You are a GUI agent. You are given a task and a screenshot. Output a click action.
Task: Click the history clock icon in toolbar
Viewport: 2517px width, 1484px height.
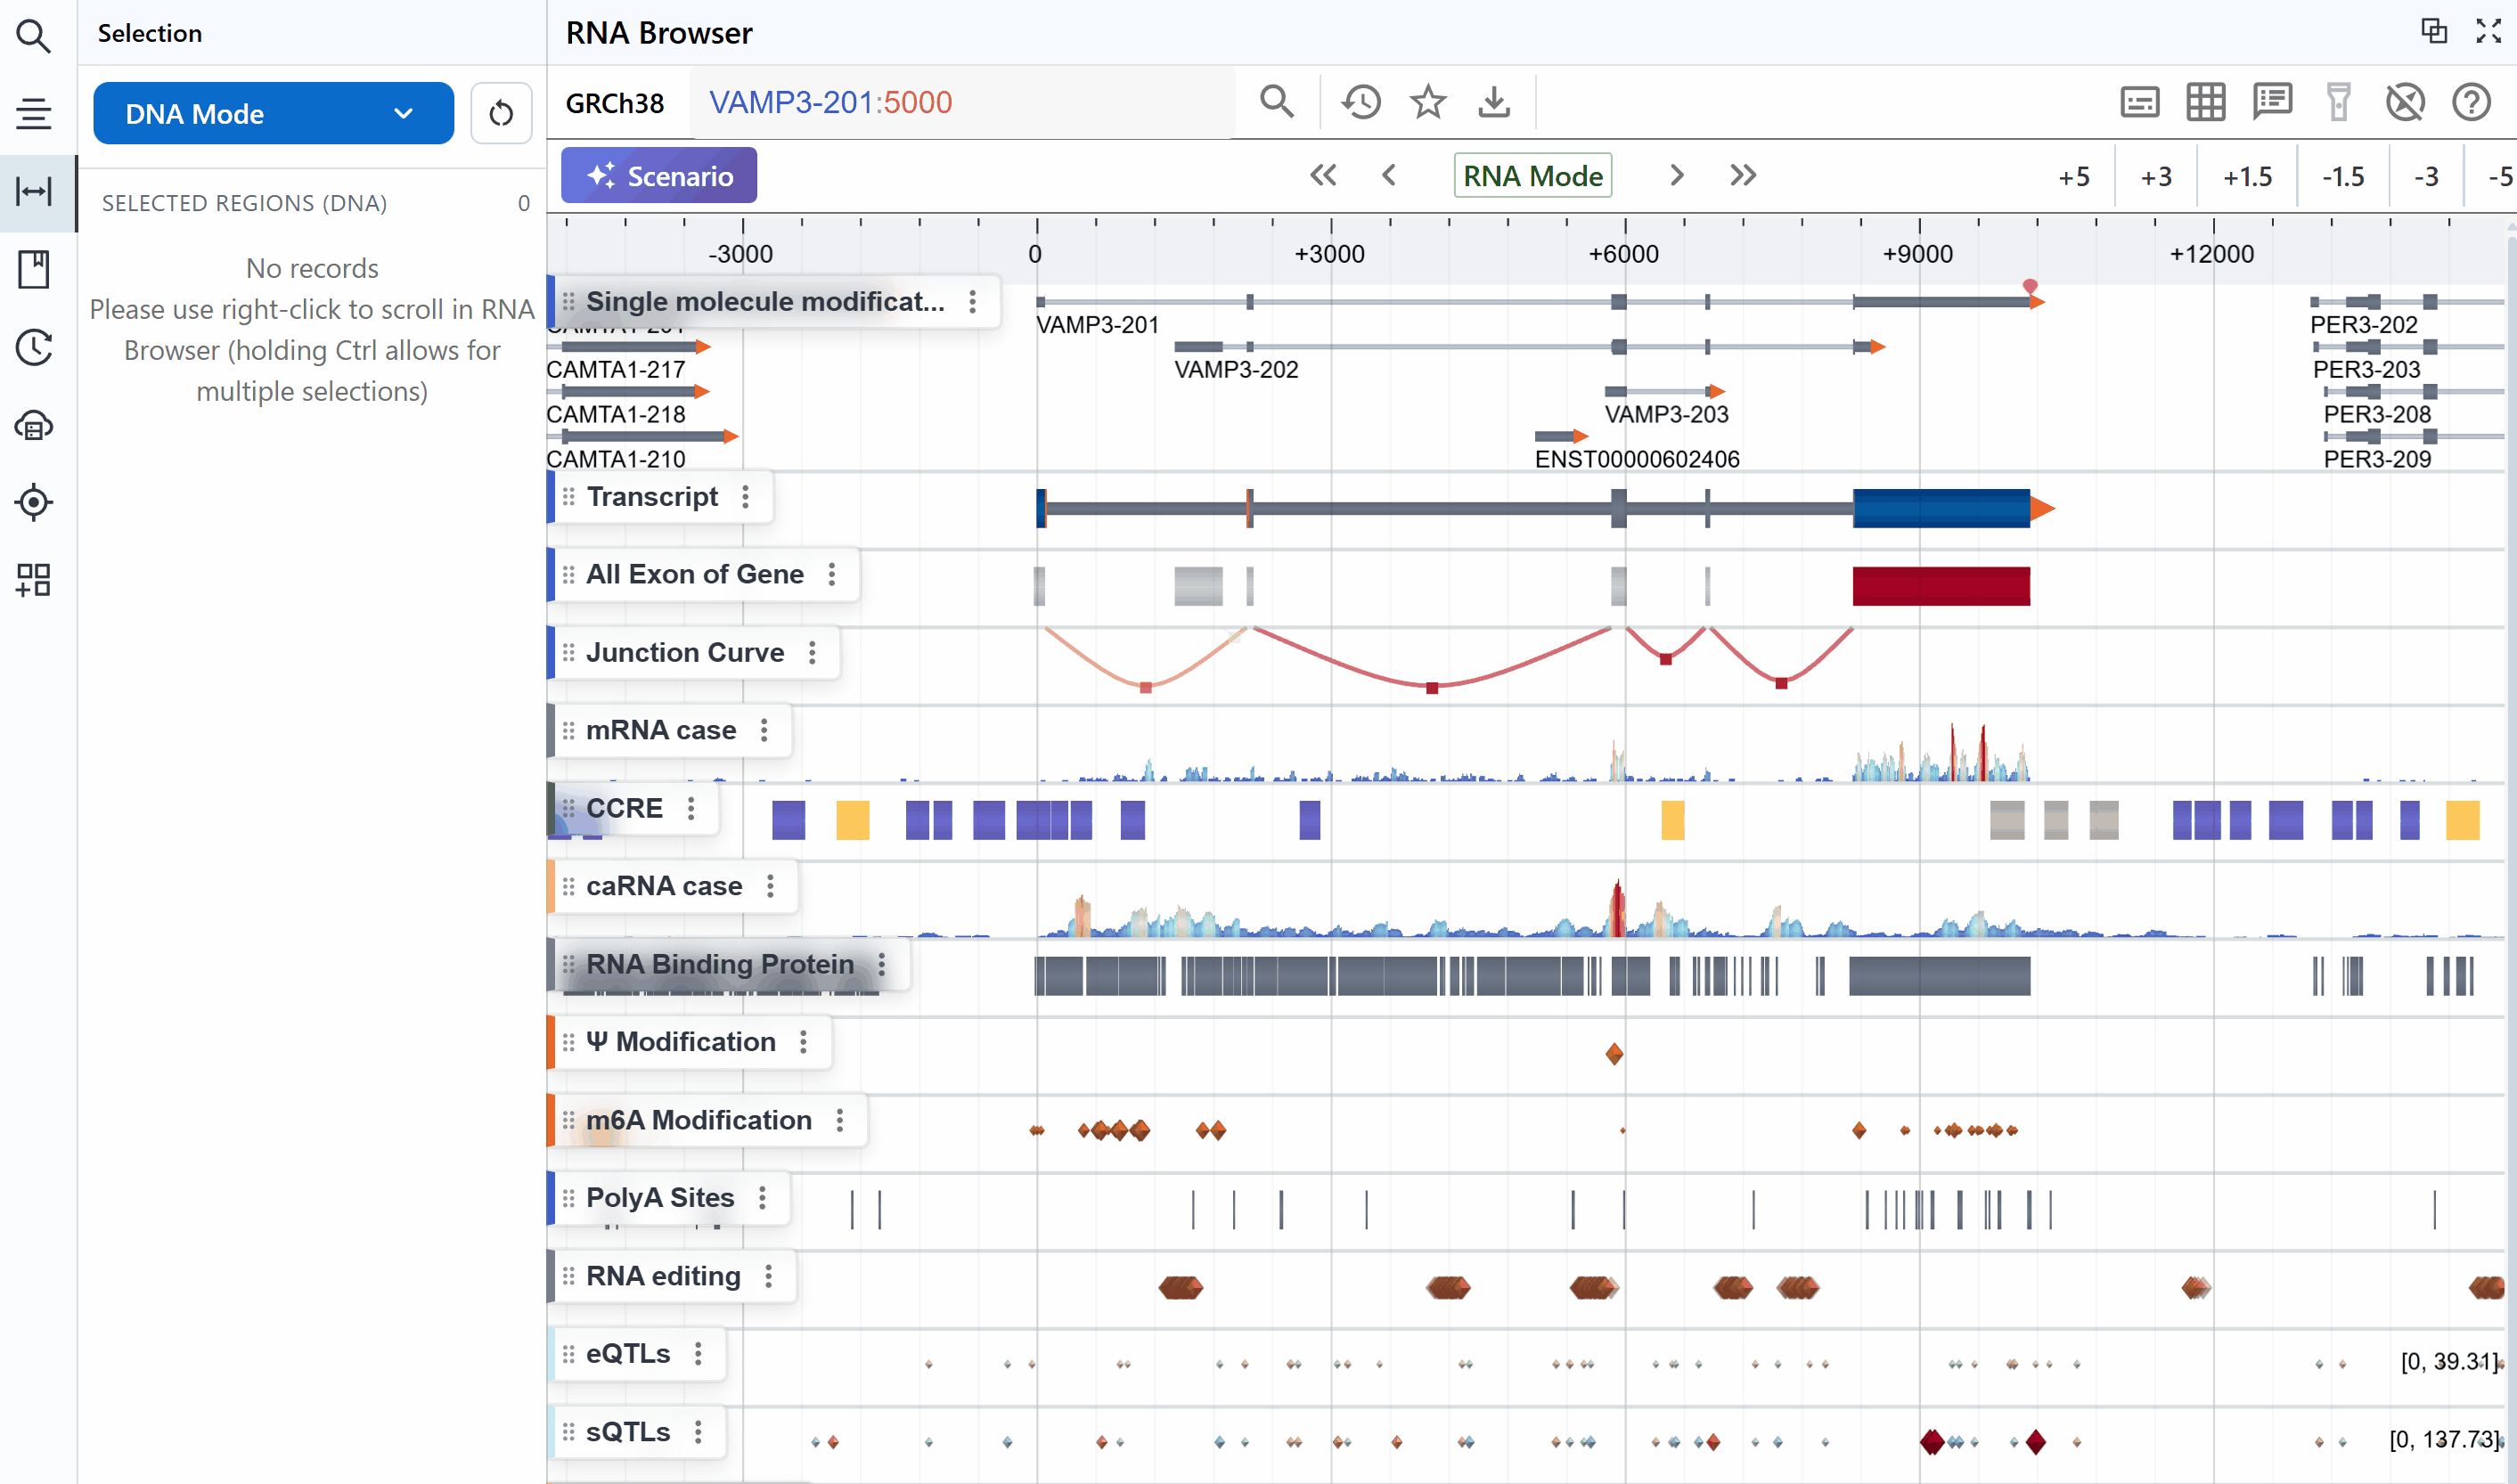click(1361, 102)
